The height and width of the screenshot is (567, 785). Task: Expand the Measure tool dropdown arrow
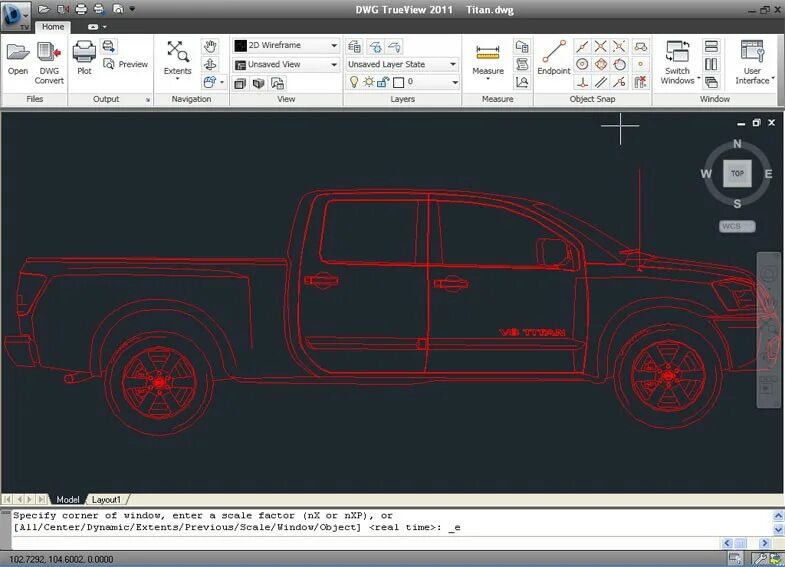coord(488,79)
